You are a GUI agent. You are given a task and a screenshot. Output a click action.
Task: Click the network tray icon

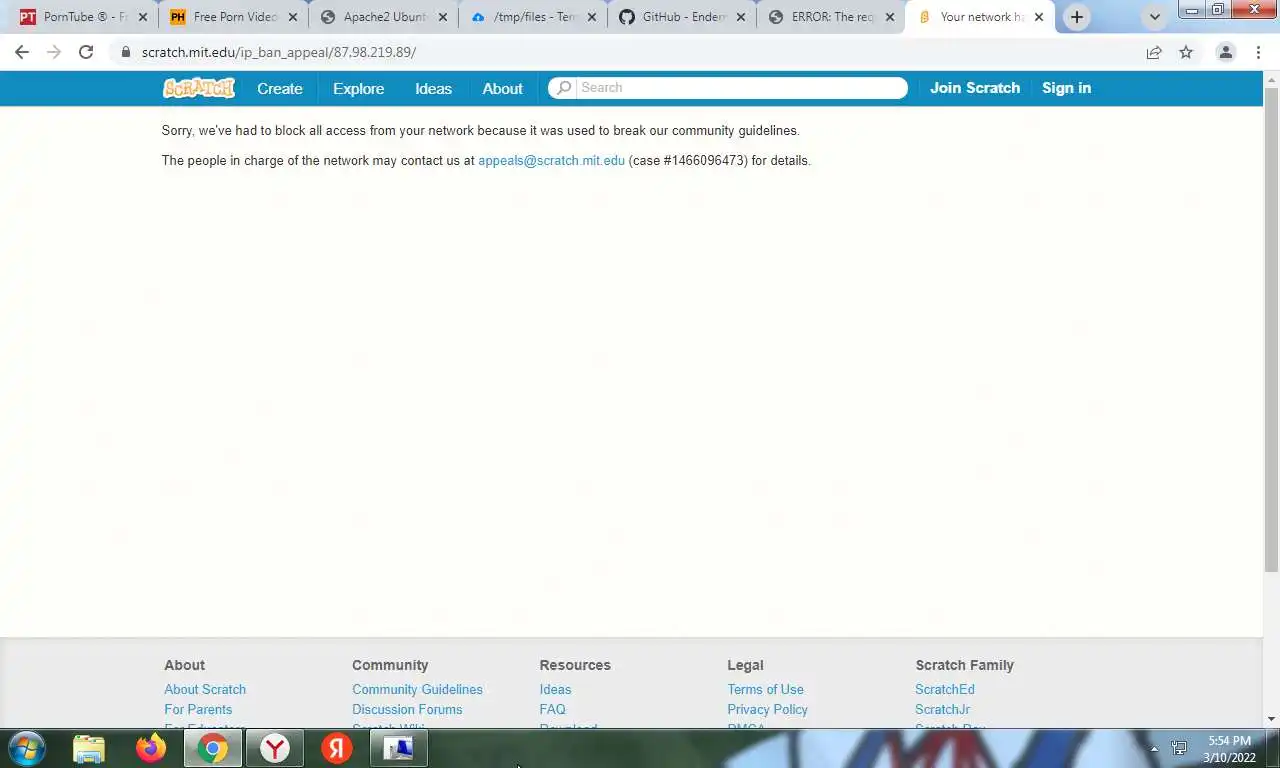(x=1180, y=748)
